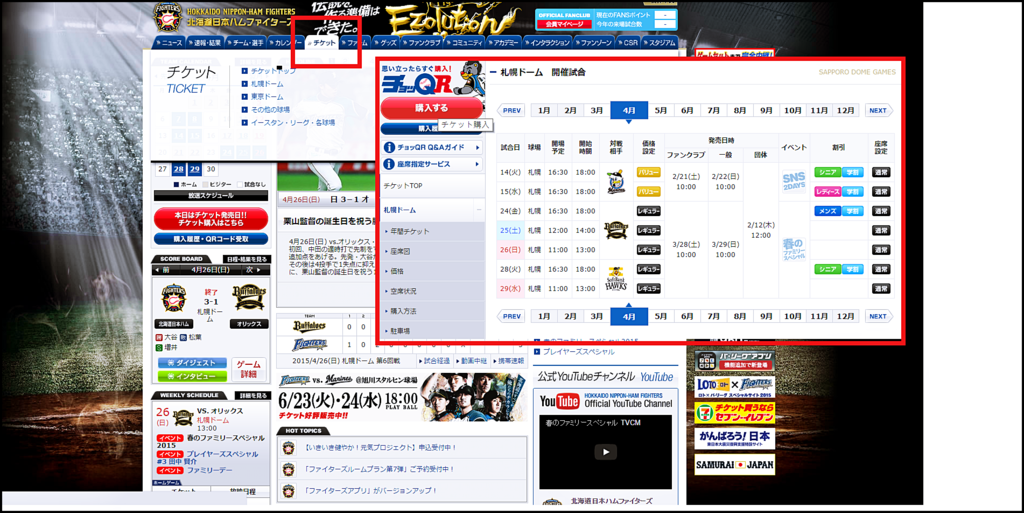The height and width of the screenshot is (513, 1024).
Task: Select 東京ドーム in ticket dropdown menu
Action: click(x=267, y=97)
